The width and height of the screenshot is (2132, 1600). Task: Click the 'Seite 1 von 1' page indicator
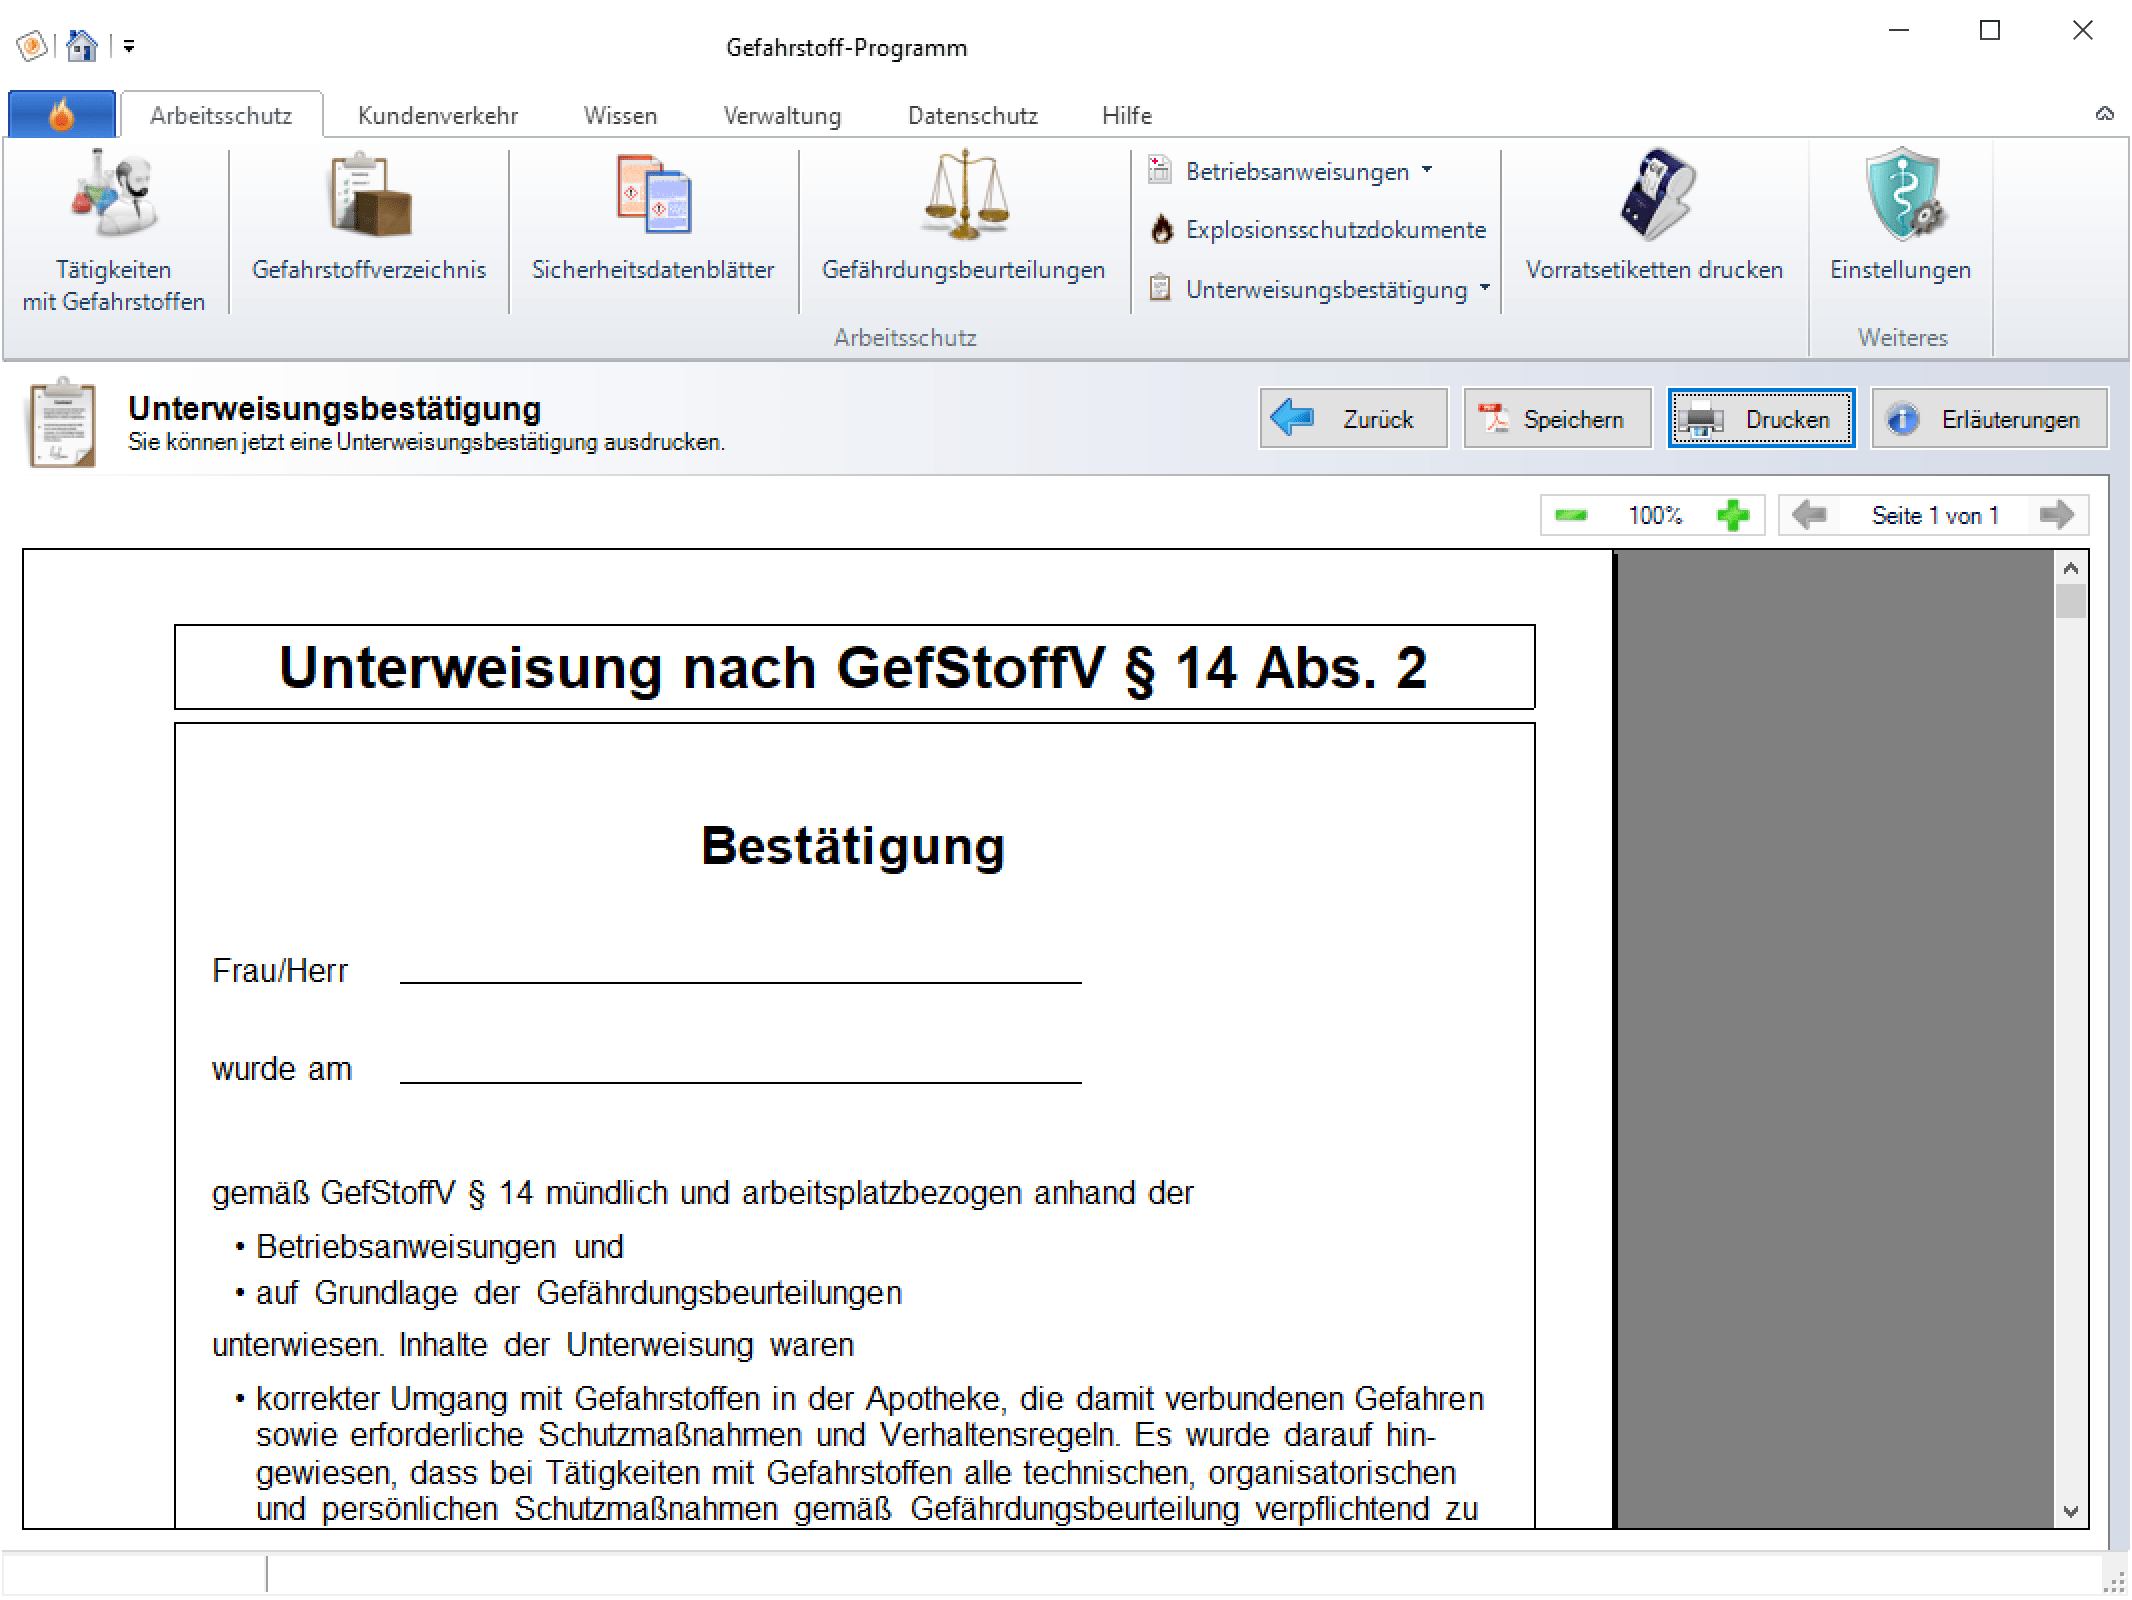tap(1935, 515)
